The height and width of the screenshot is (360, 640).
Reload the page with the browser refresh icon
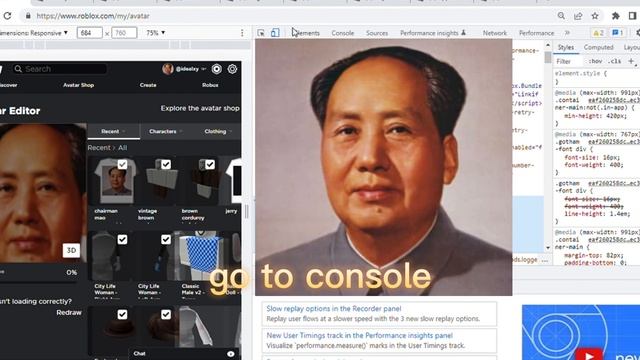7,16
